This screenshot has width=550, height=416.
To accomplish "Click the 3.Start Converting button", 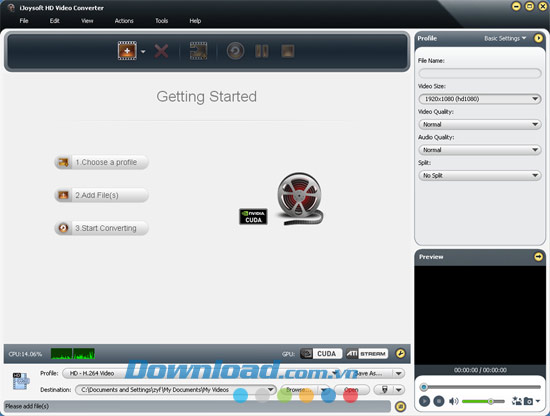I will (x=101, y=228).
